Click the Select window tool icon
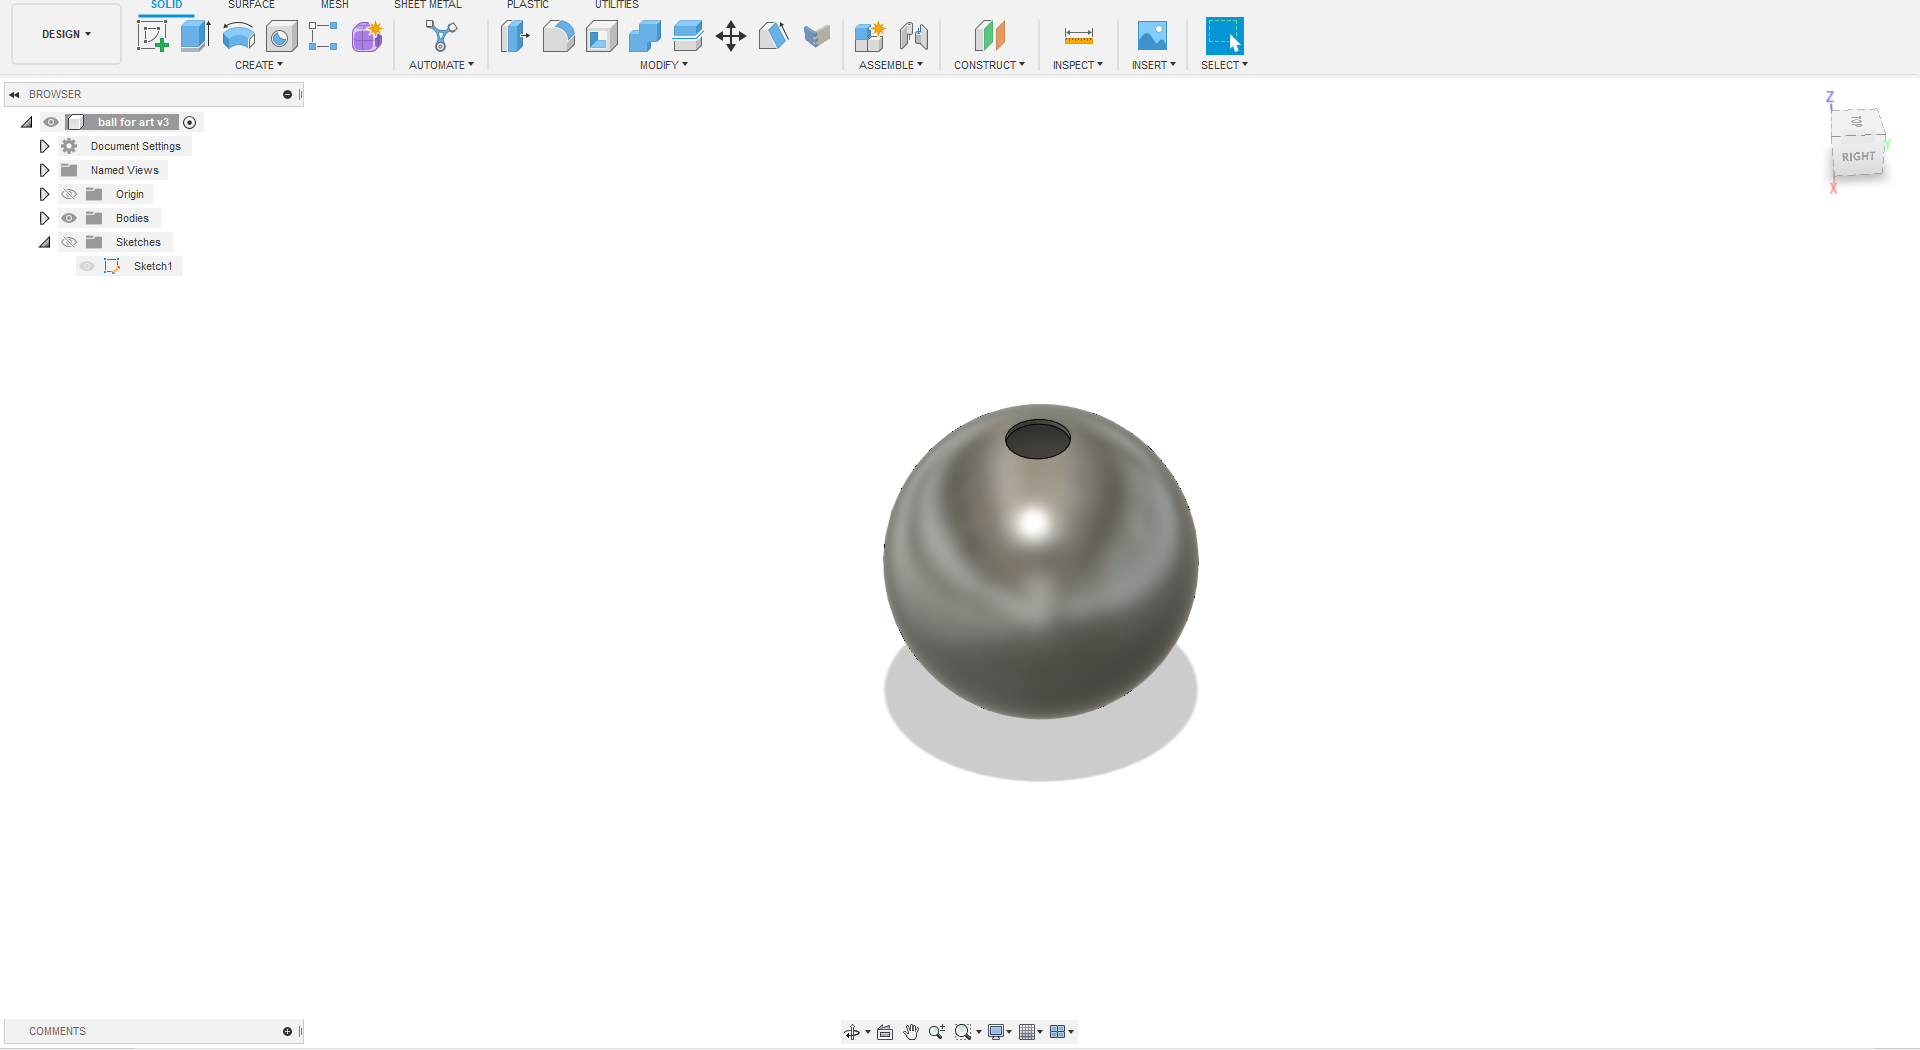 pyautogui.click(x=1224, y=36)
